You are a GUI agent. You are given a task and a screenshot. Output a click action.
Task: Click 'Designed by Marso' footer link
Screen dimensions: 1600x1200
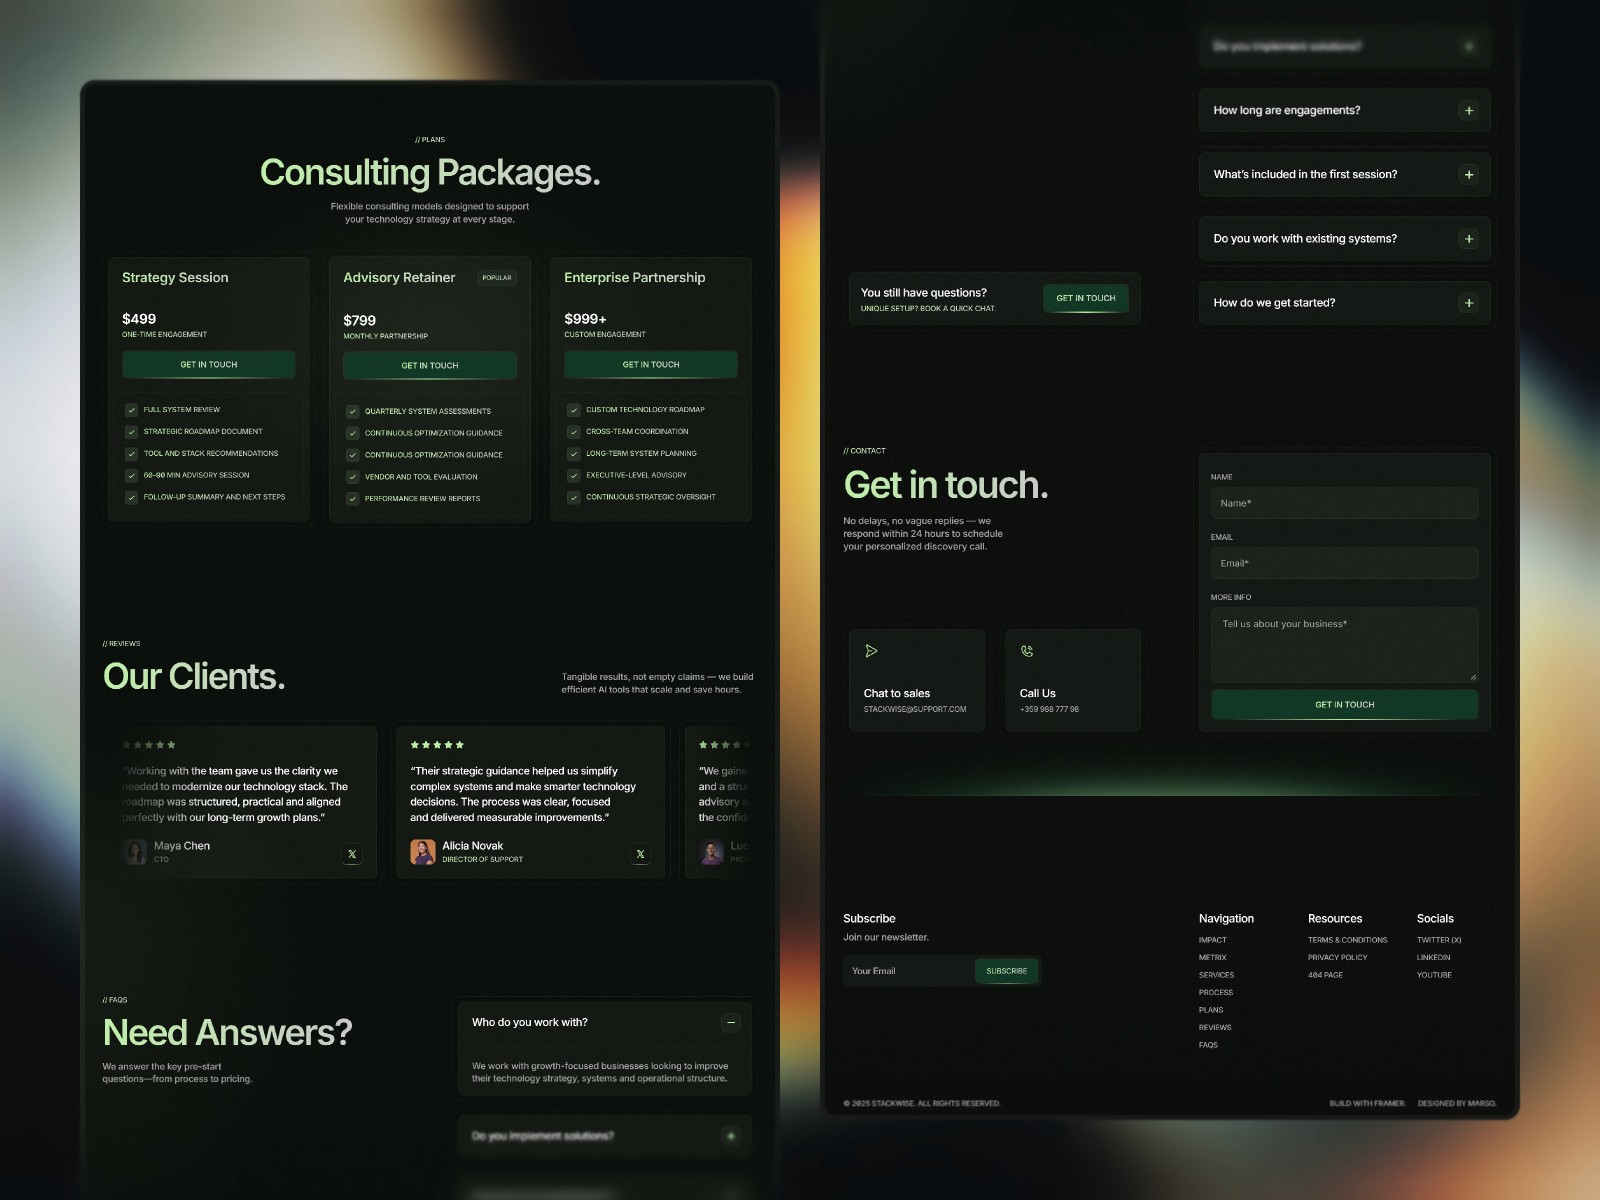coord(1457,1104)
